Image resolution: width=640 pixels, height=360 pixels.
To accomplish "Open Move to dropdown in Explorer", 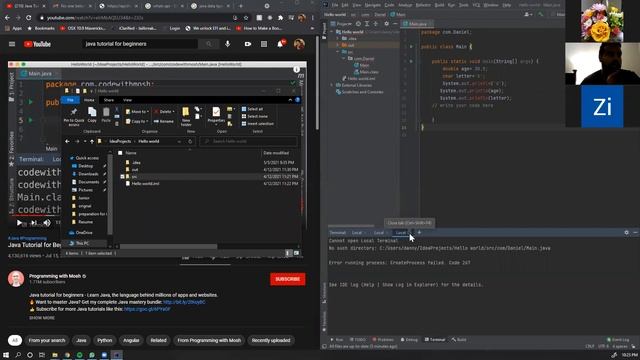I will coord(137,111).
